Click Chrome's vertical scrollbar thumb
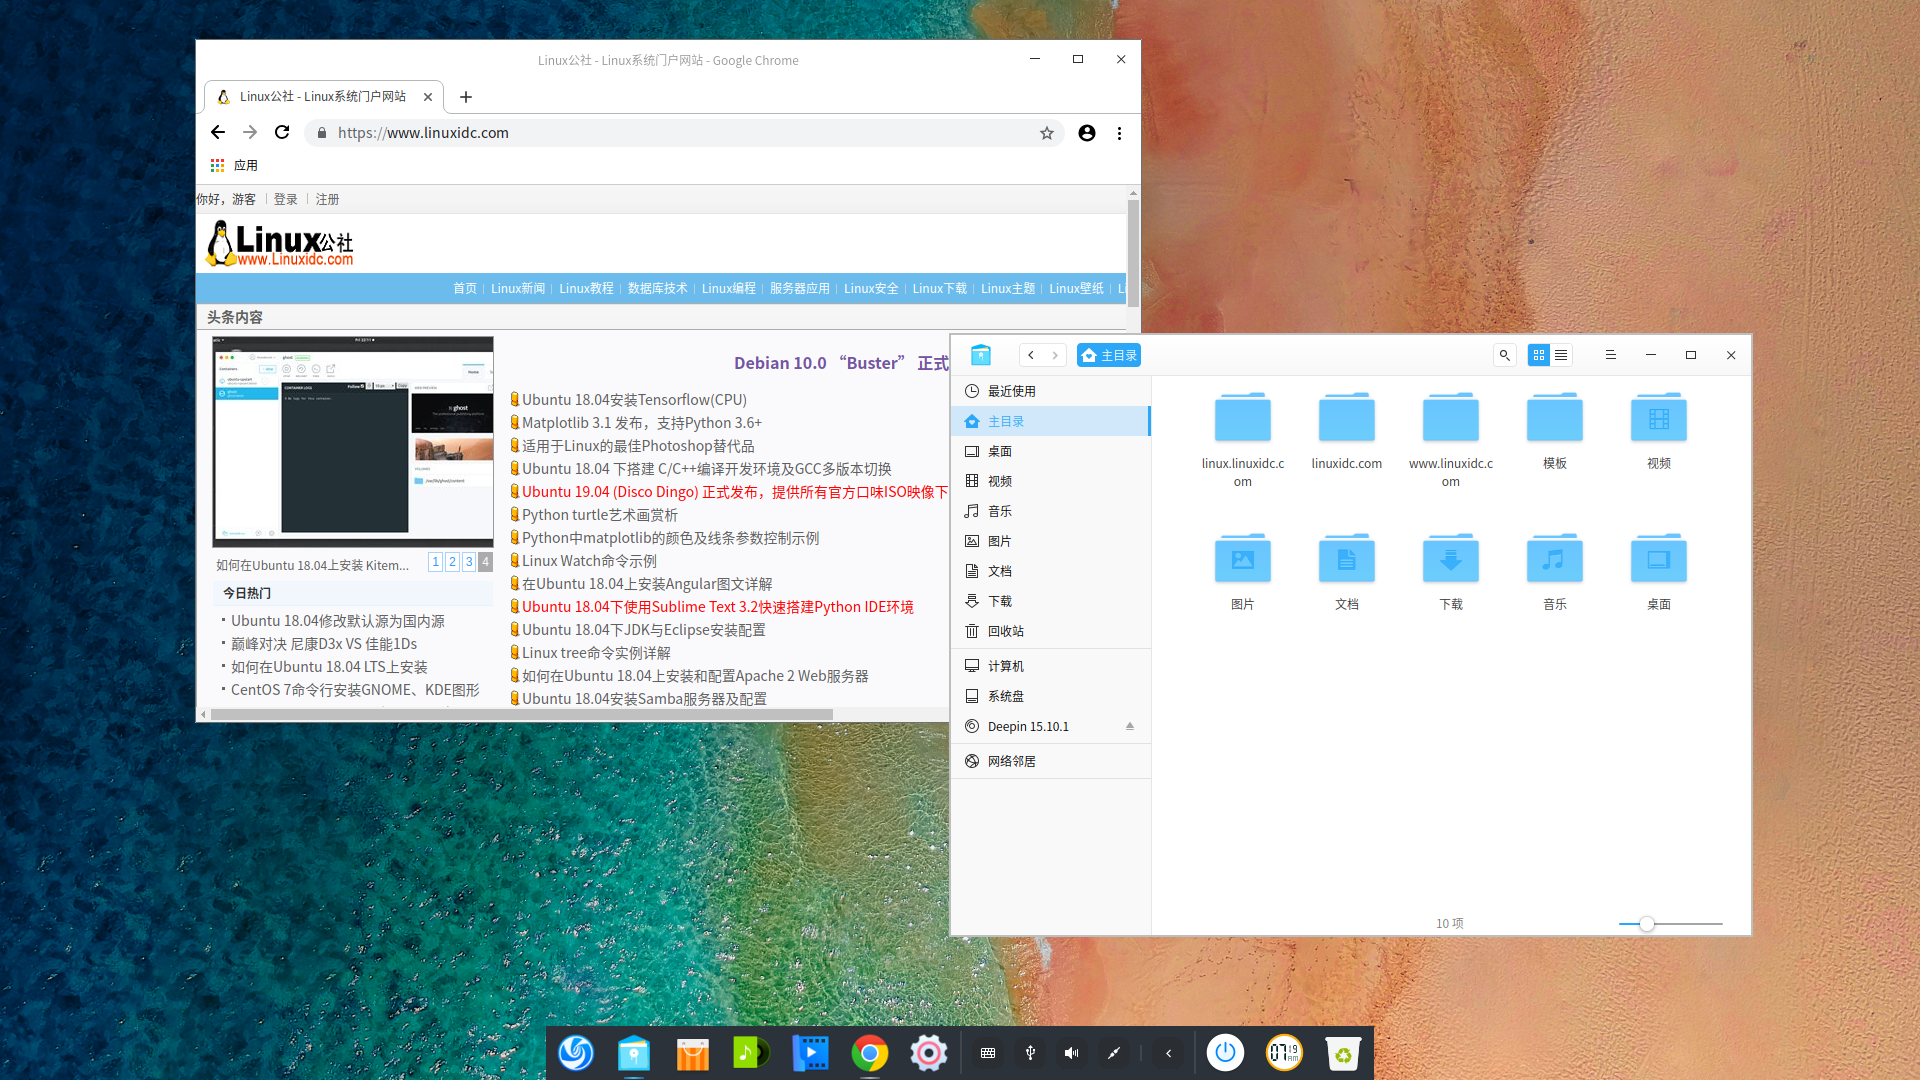The height and width of the screenshot is (1080, 1920). pyautogui.click(x=1133, y=252)
